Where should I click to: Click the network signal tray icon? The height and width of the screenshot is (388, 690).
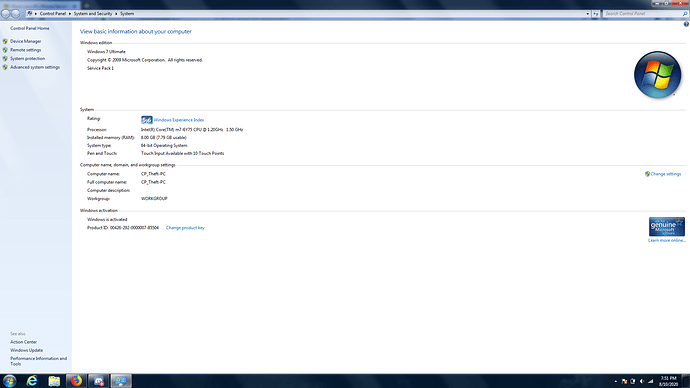click(x=650, y=381)
